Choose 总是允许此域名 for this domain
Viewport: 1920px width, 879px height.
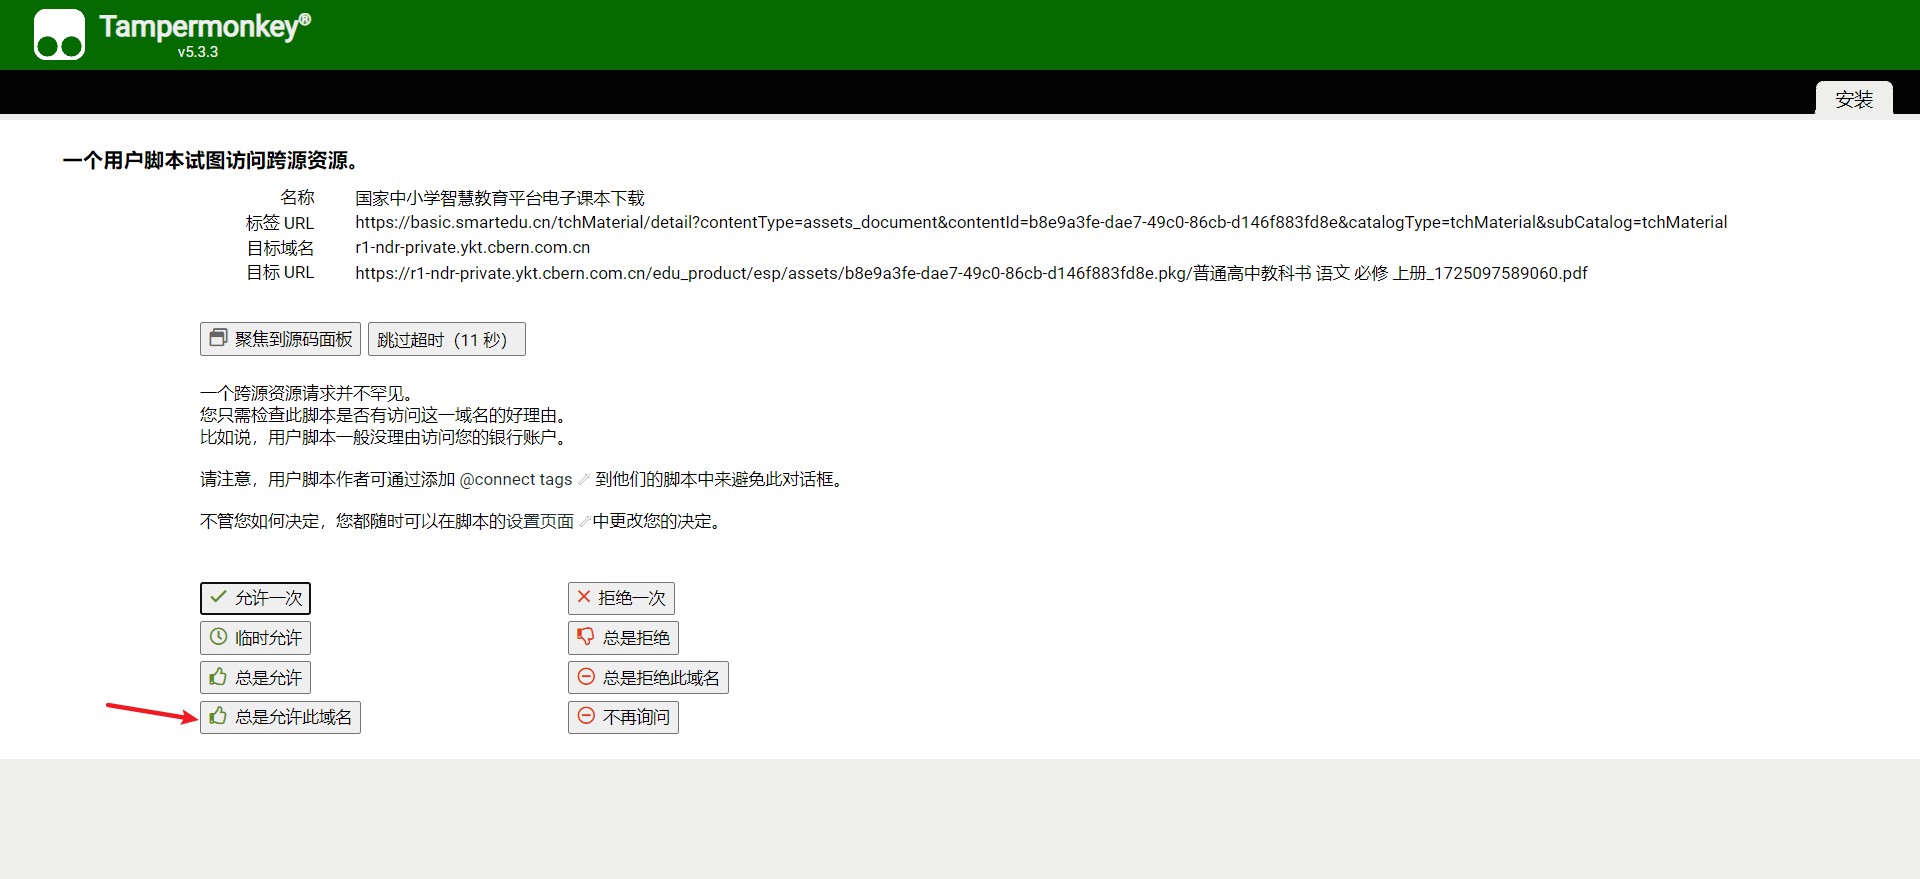tap(280, 717)
